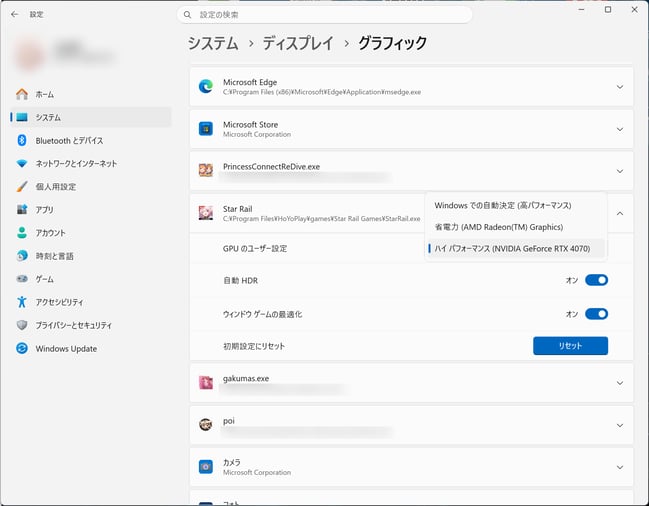Image resolution: width=649 pixels, height=506 pixels.
Task: Click the Privacy shield icon
Action: [x=22, y=325]
